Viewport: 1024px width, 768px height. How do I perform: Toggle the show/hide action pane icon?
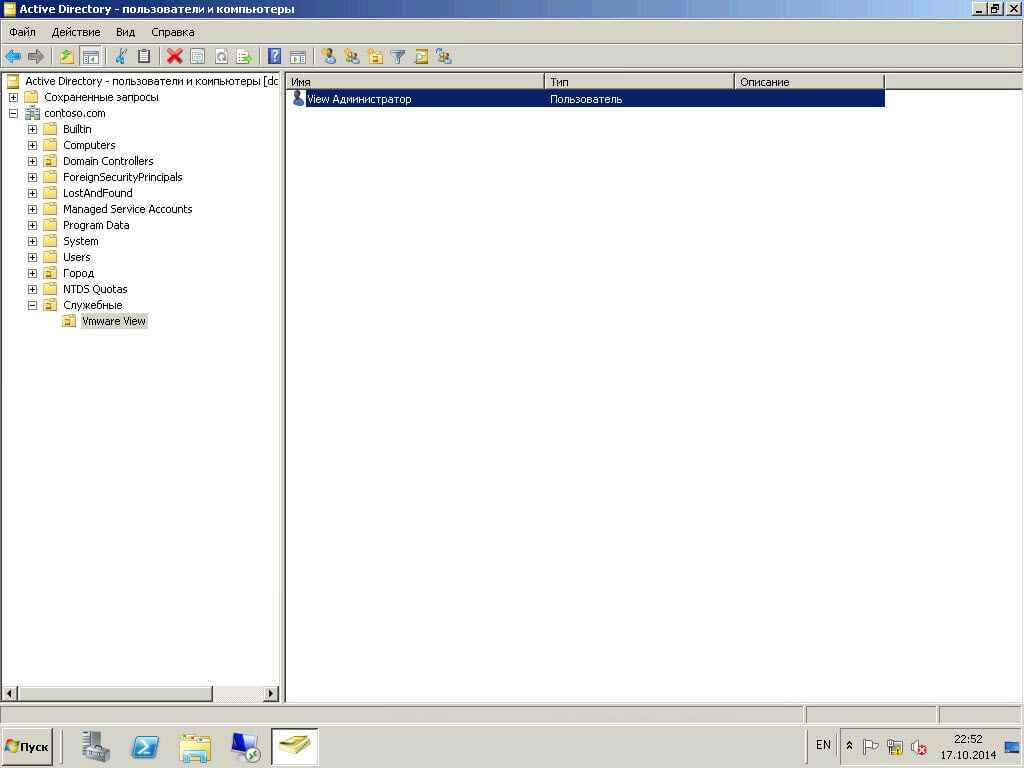click(298, 57)
